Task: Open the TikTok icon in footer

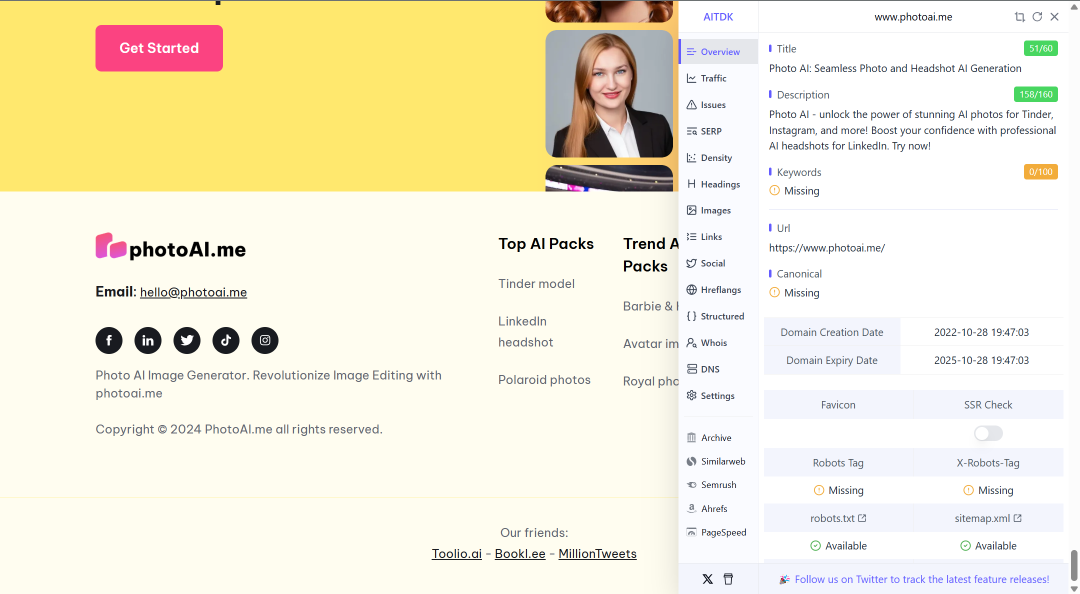Action: click(x=226, y=340)
